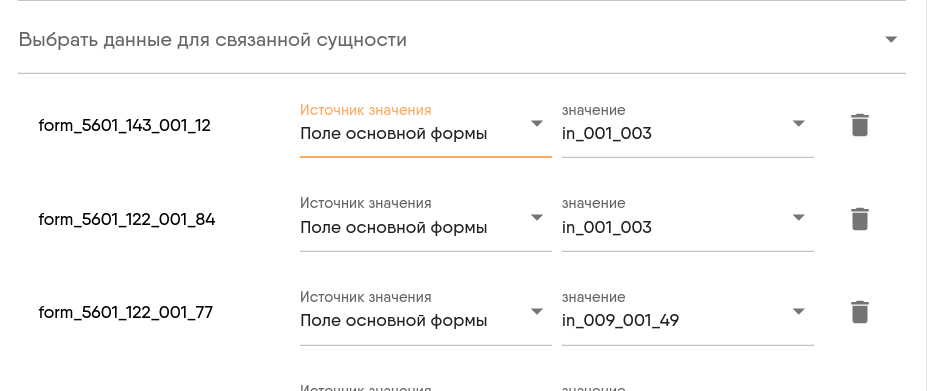Delete the form_5601_143_001_12 row

860,125
